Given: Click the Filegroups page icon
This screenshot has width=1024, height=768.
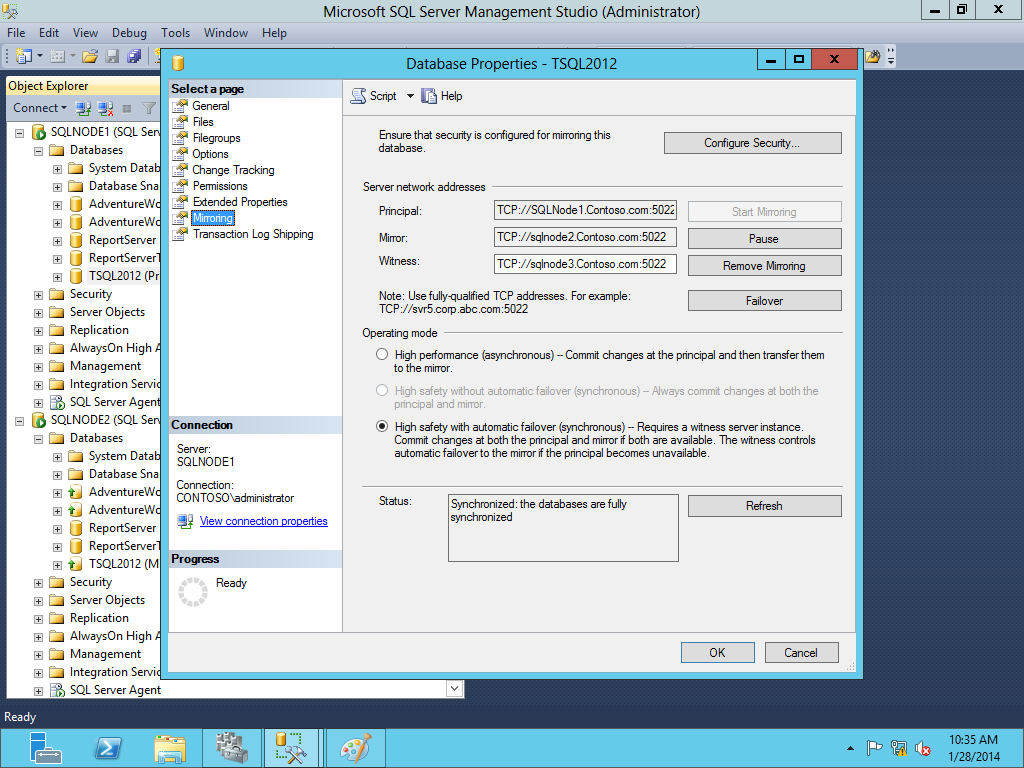Looking at the screenshot, I should 180,138.
